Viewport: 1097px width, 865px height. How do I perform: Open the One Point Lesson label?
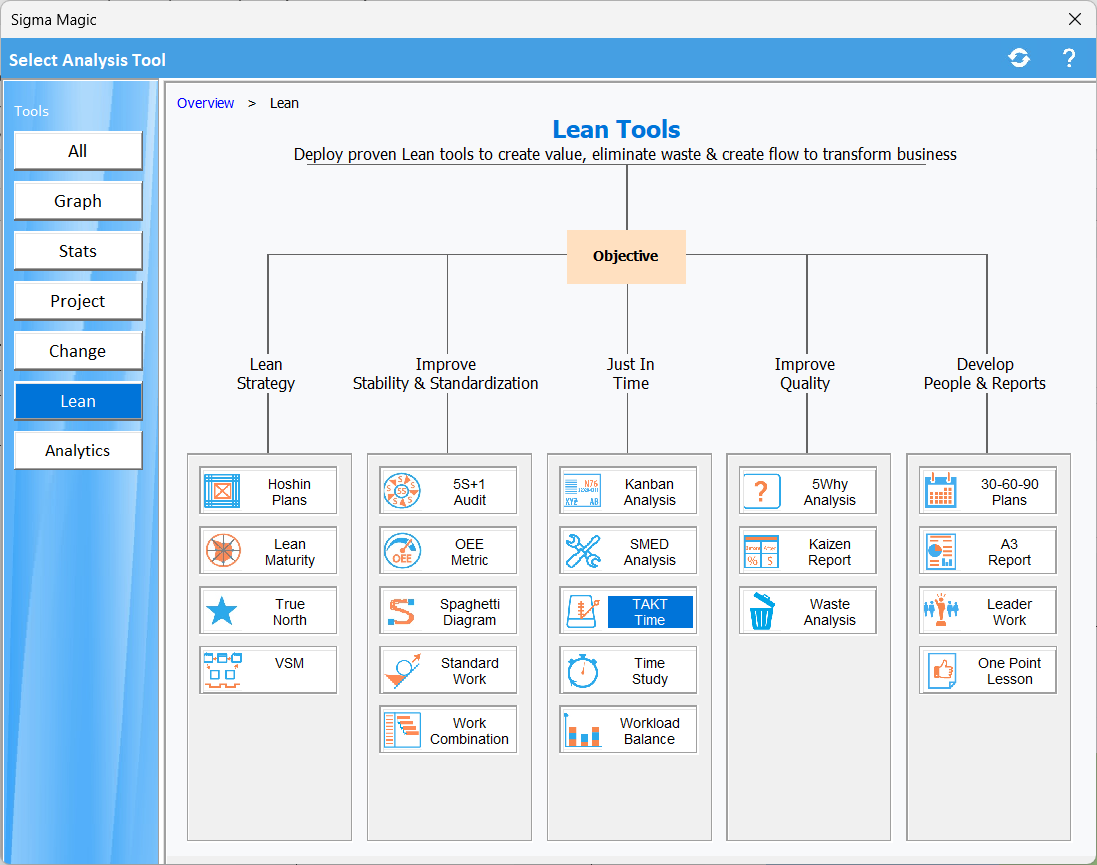click(x=1010, y=671)
